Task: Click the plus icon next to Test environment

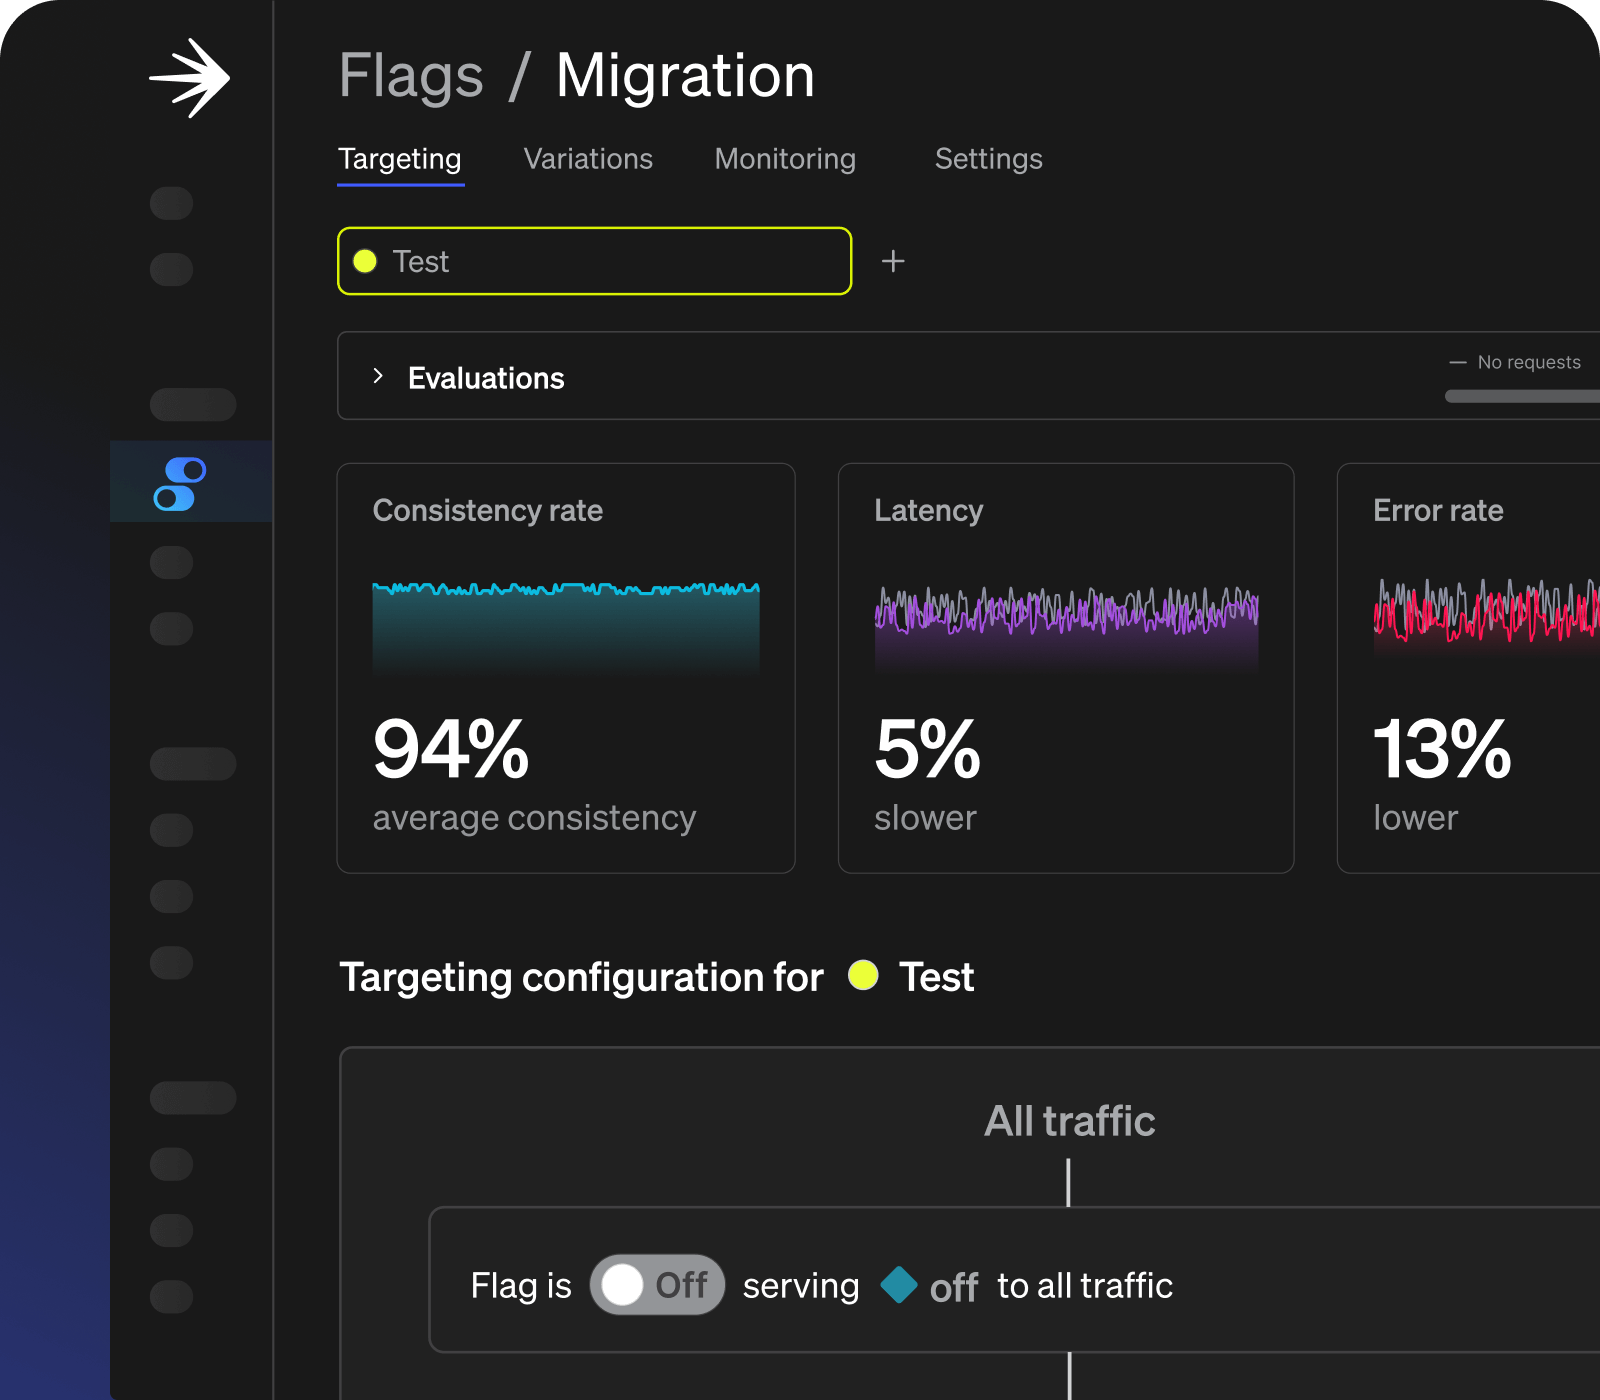Action: [x=893, y=261]
